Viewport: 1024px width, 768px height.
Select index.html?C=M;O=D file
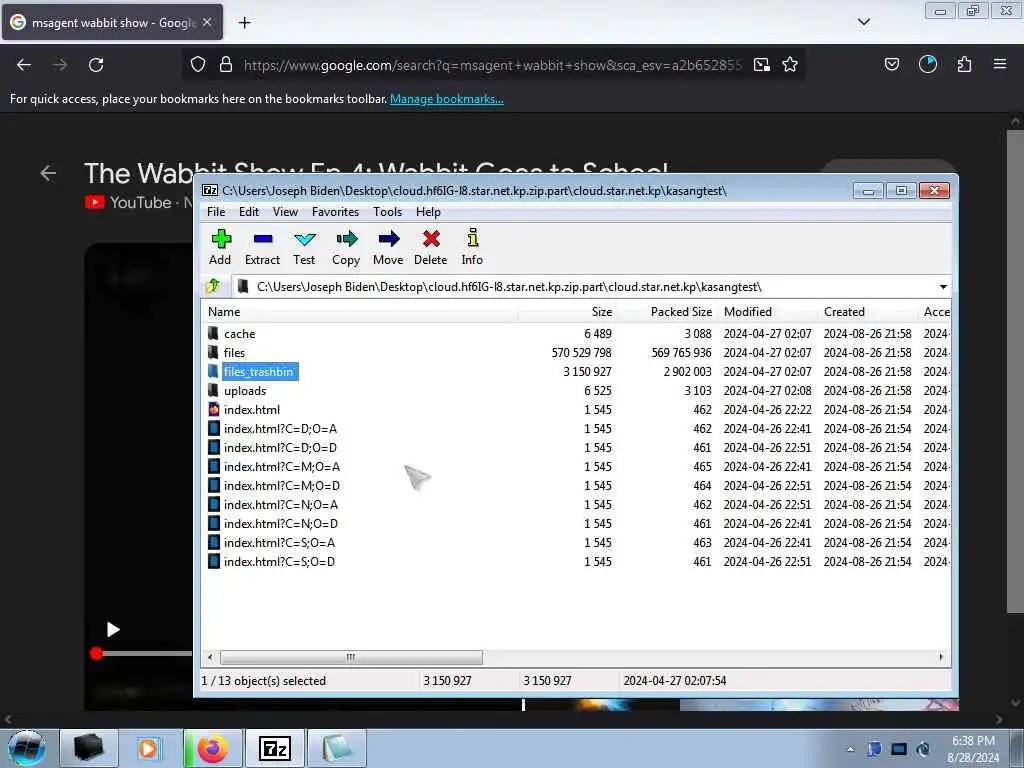pyautogui.click(x=281, y=486)
